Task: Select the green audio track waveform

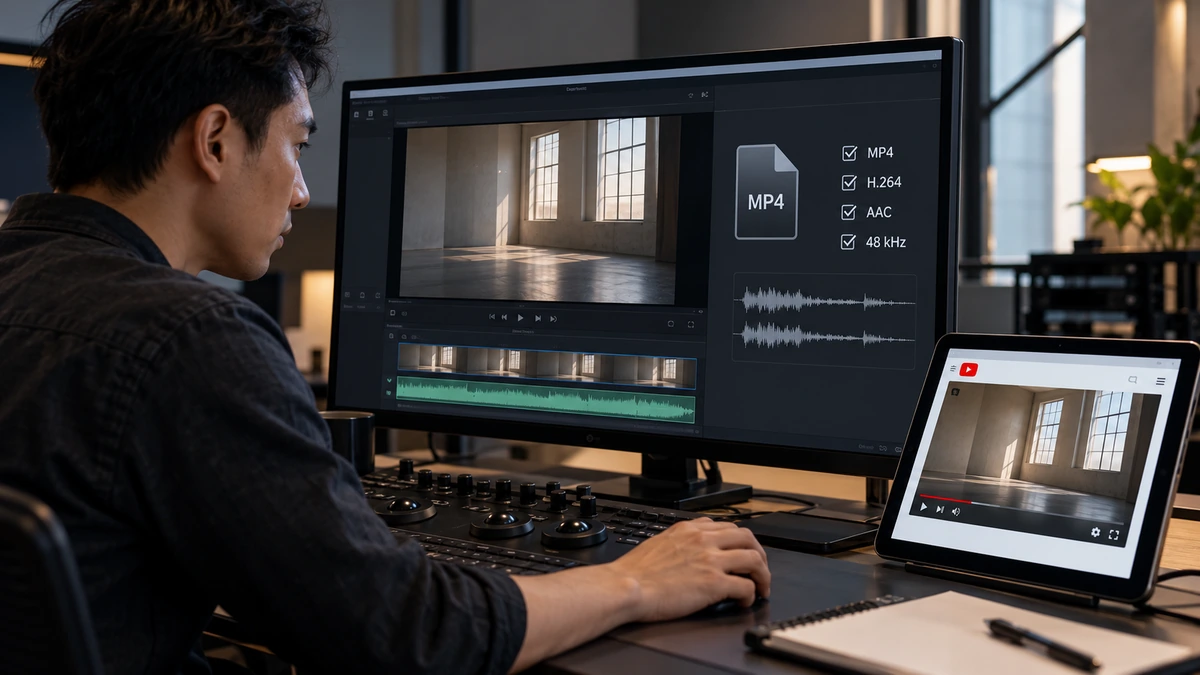Action: tap(546, 397)
